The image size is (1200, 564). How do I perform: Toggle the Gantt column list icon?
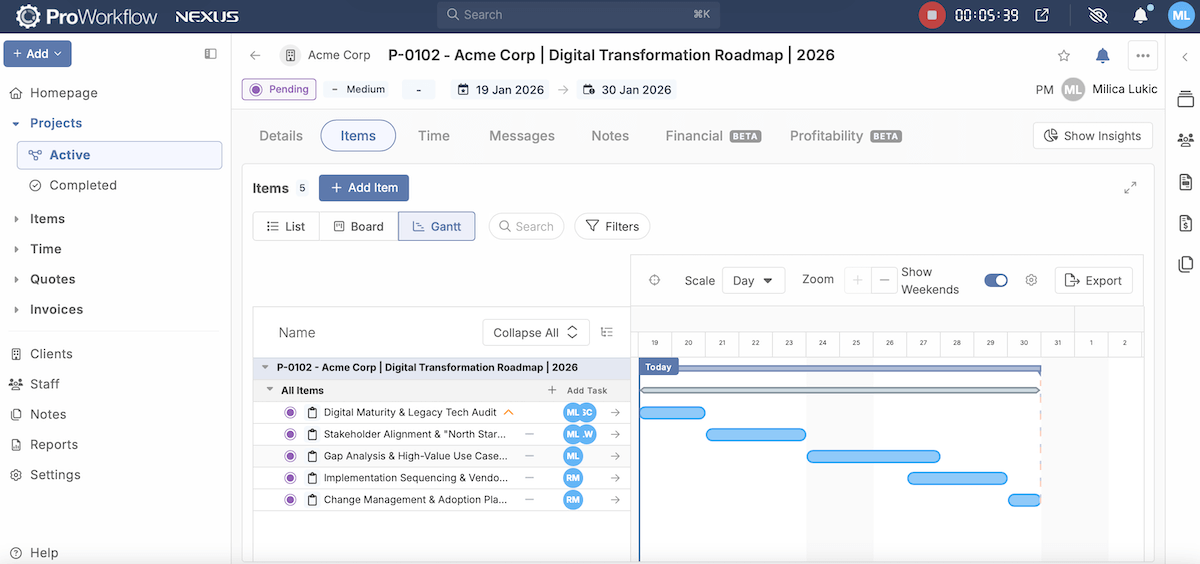[x=607, y=332]
